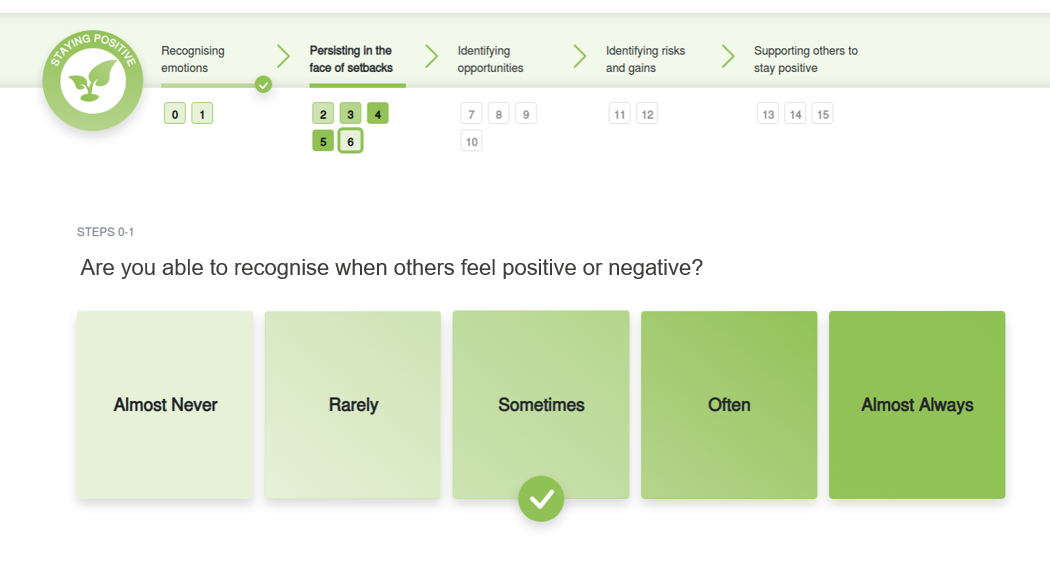Jump to step 0
1050x573 pixels.
(175, 114)
